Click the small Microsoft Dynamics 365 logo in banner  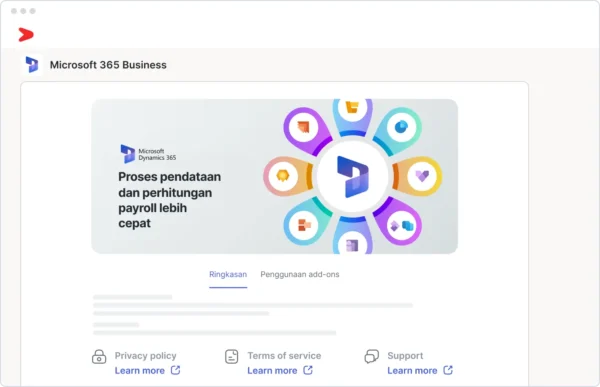click(x=148, y=154)
